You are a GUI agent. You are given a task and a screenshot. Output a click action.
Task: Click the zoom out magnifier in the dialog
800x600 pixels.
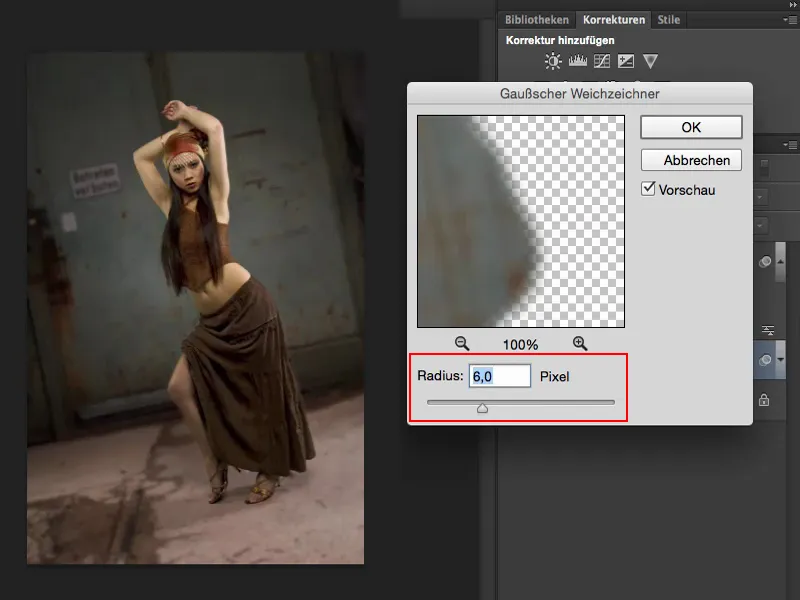[x=459, y=343]
